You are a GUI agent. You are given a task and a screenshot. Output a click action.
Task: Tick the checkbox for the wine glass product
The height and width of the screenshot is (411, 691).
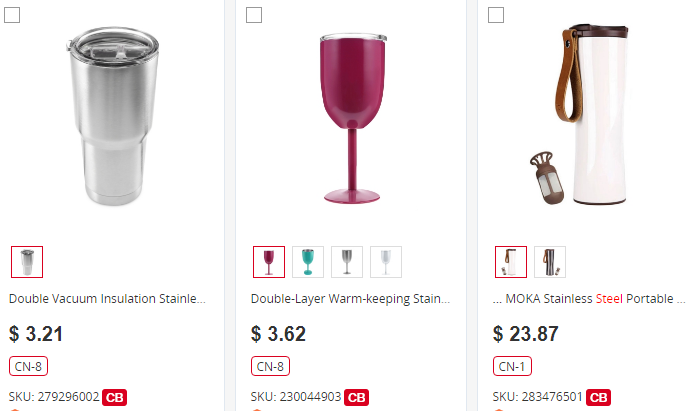click(x=254, y=15)
